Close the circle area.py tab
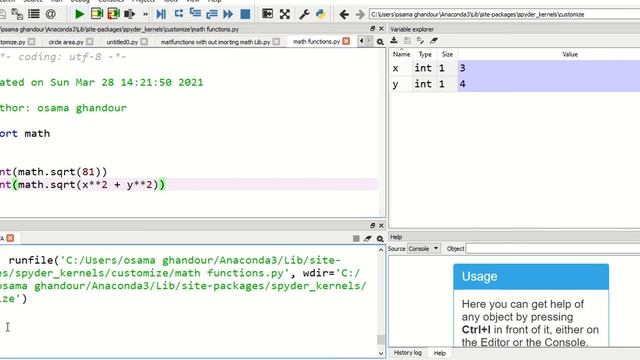This screenshot has width=640, height=360. (90, 42)
